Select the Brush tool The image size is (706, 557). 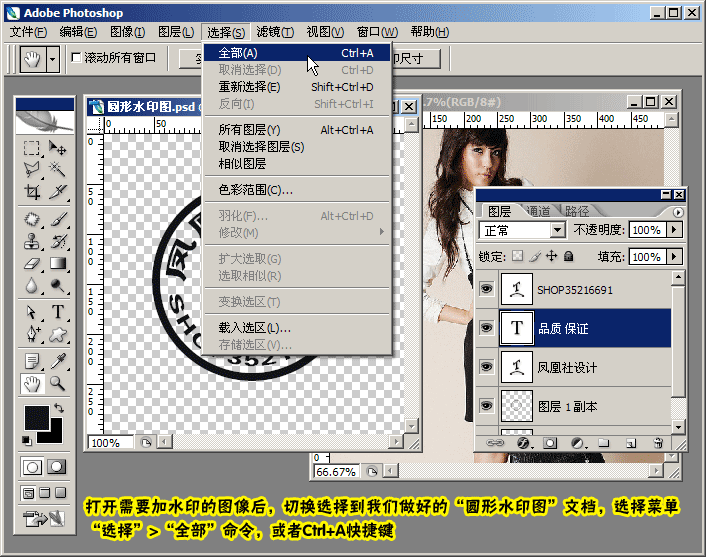(58, 219)
